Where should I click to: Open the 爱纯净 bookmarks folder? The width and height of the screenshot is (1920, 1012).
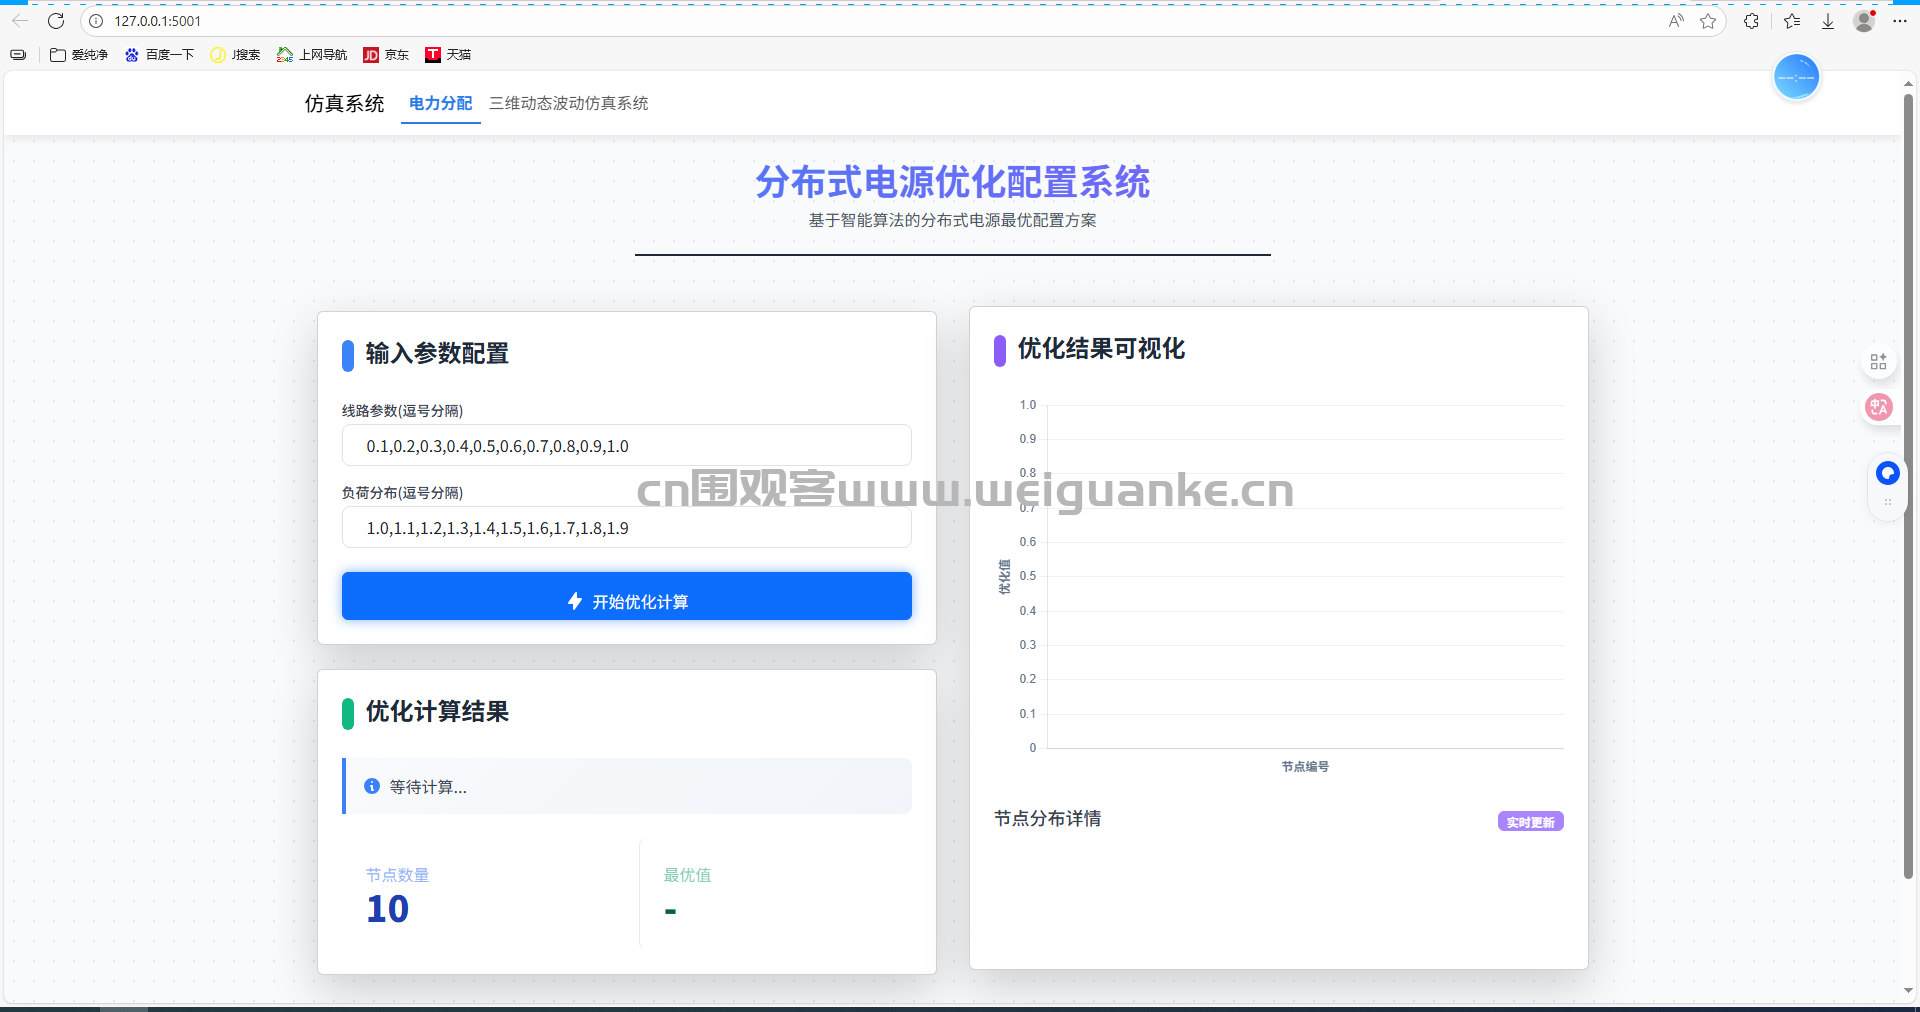pyautogui.click(x=79, y=55)
